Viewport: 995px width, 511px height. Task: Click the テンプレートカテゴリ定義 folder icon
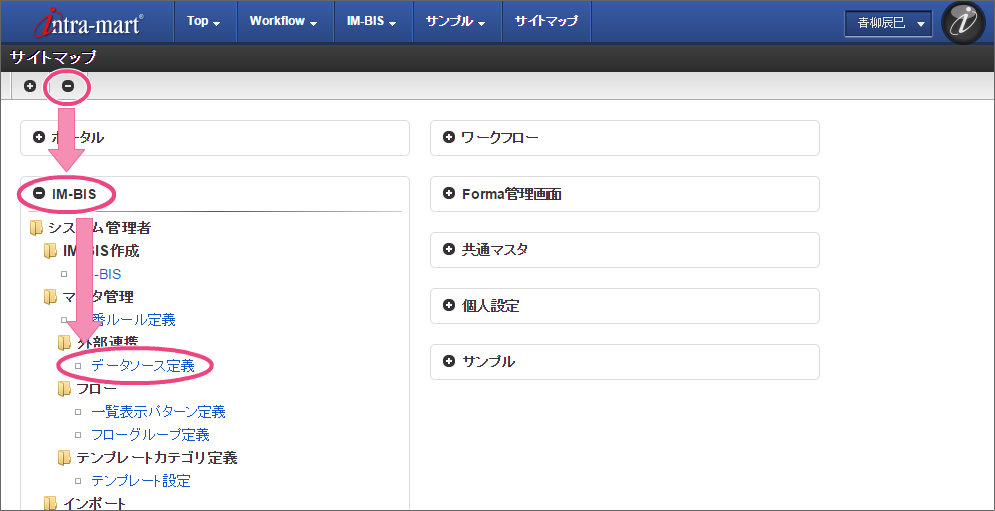pyautogui.click(x=64, y=457)
